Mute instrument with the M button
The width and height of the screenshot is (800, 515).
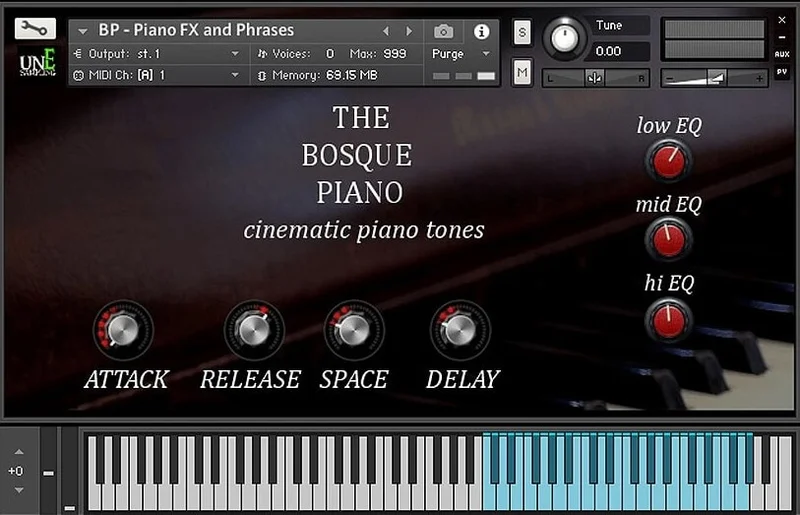tap(522, 72)
